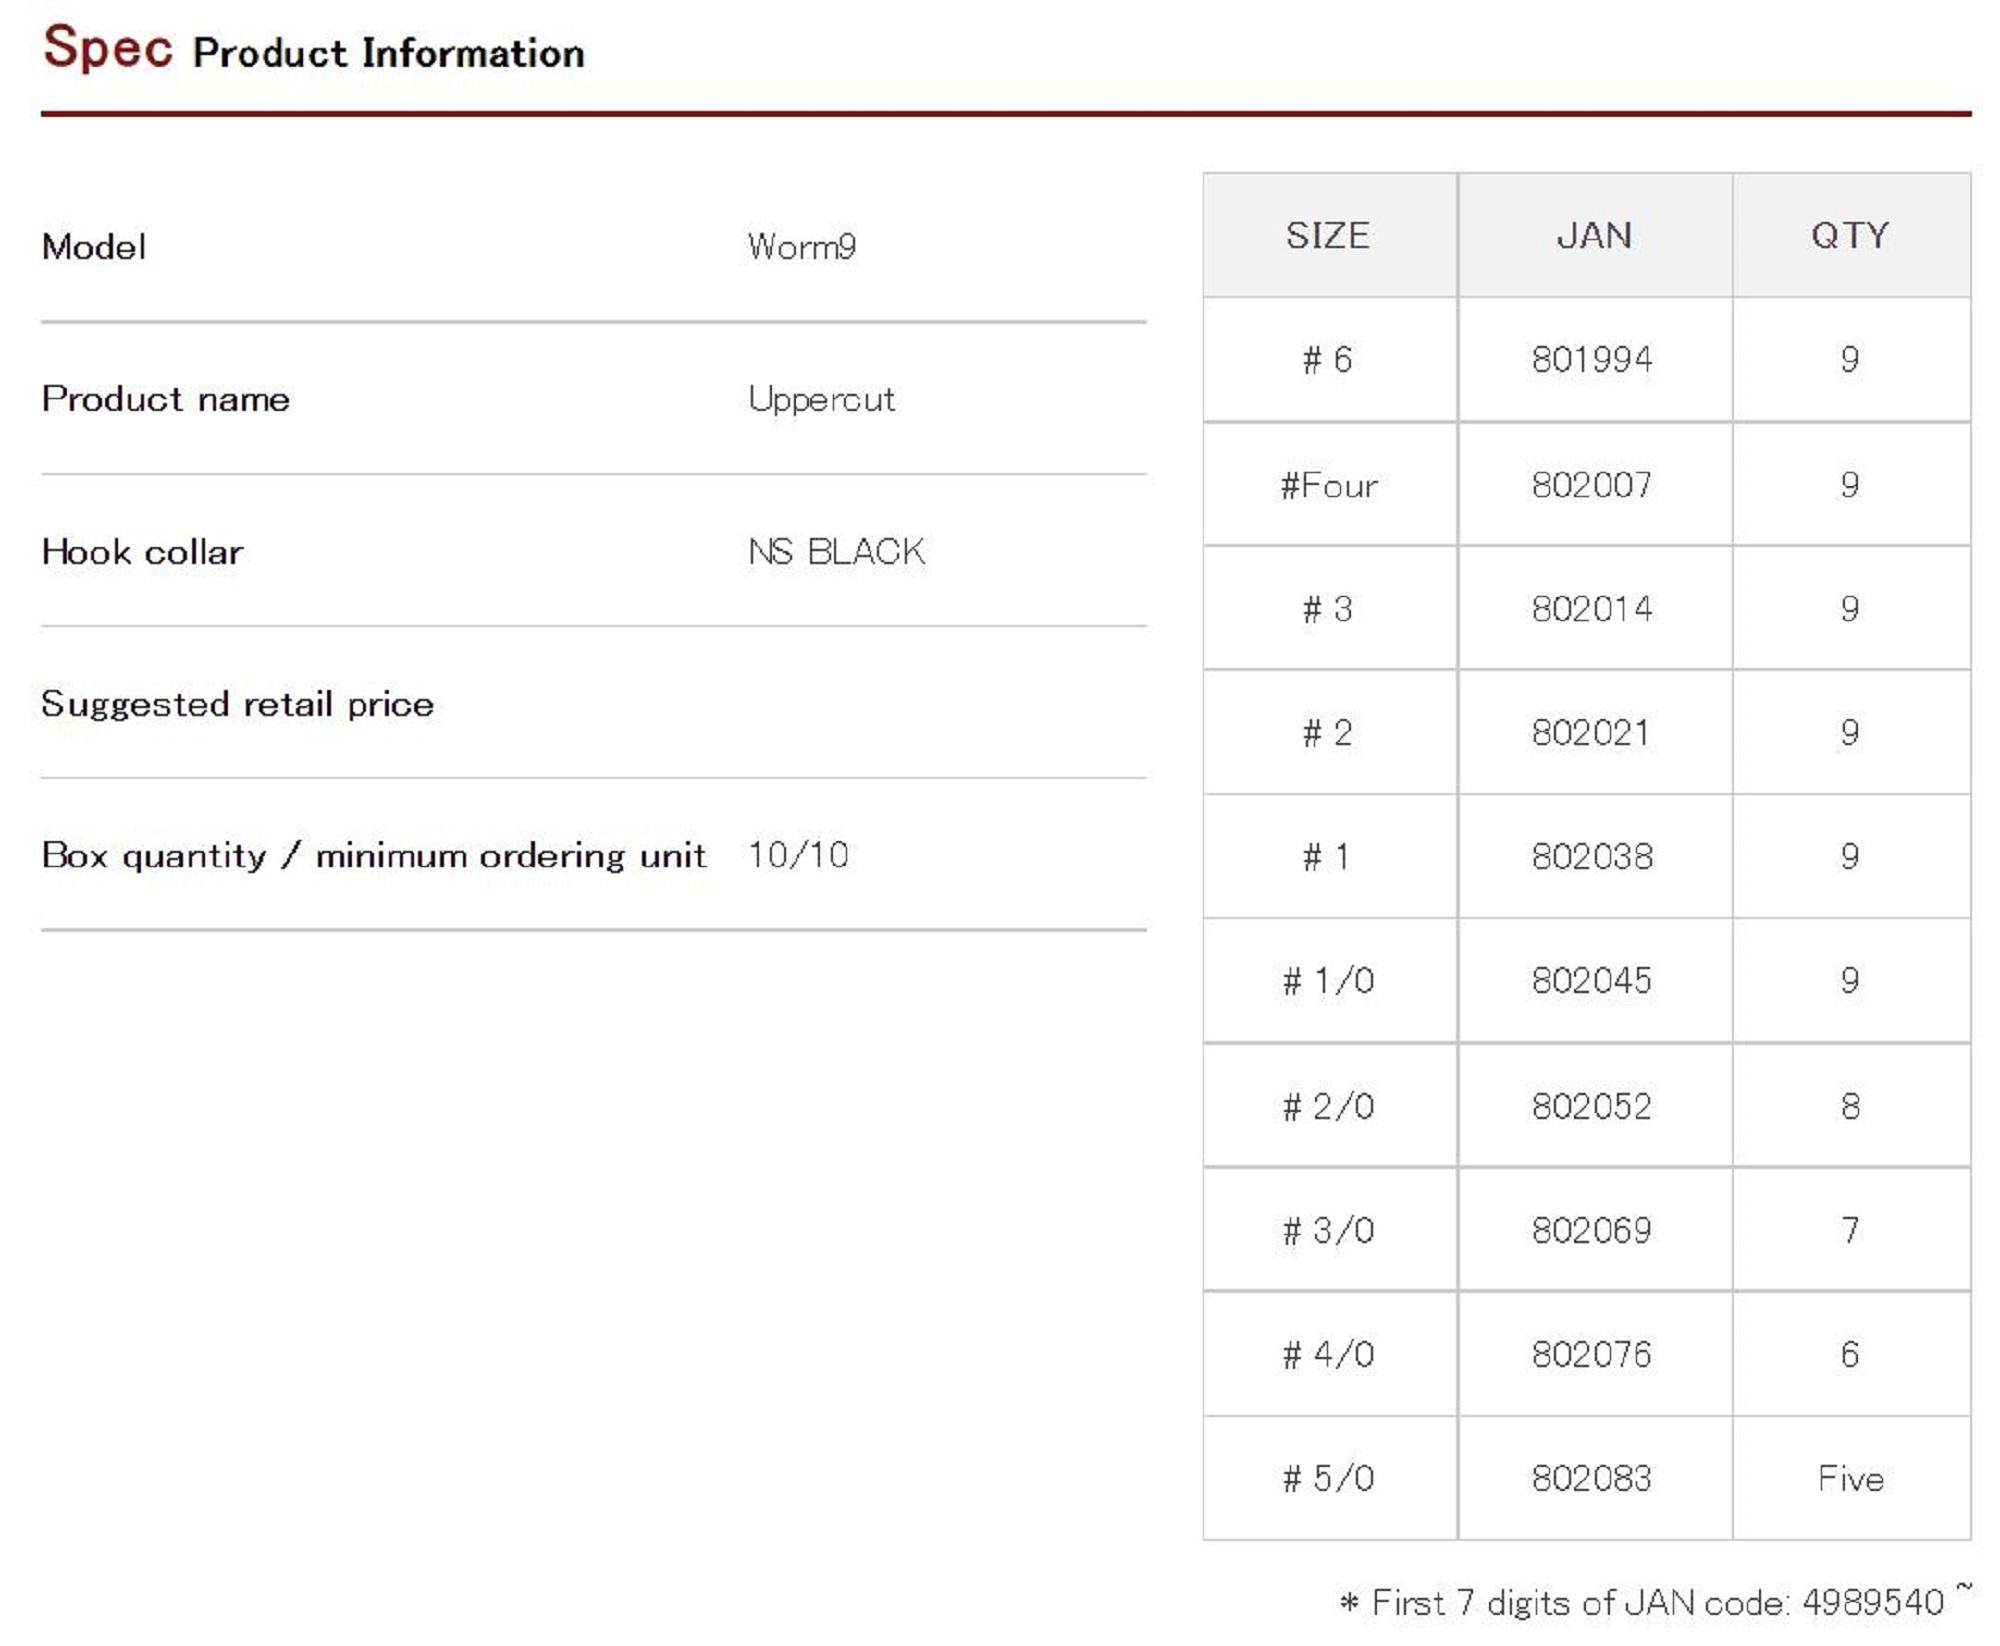Click JAN code 802014
2000x1646 pixels.
pos(1592,609)
